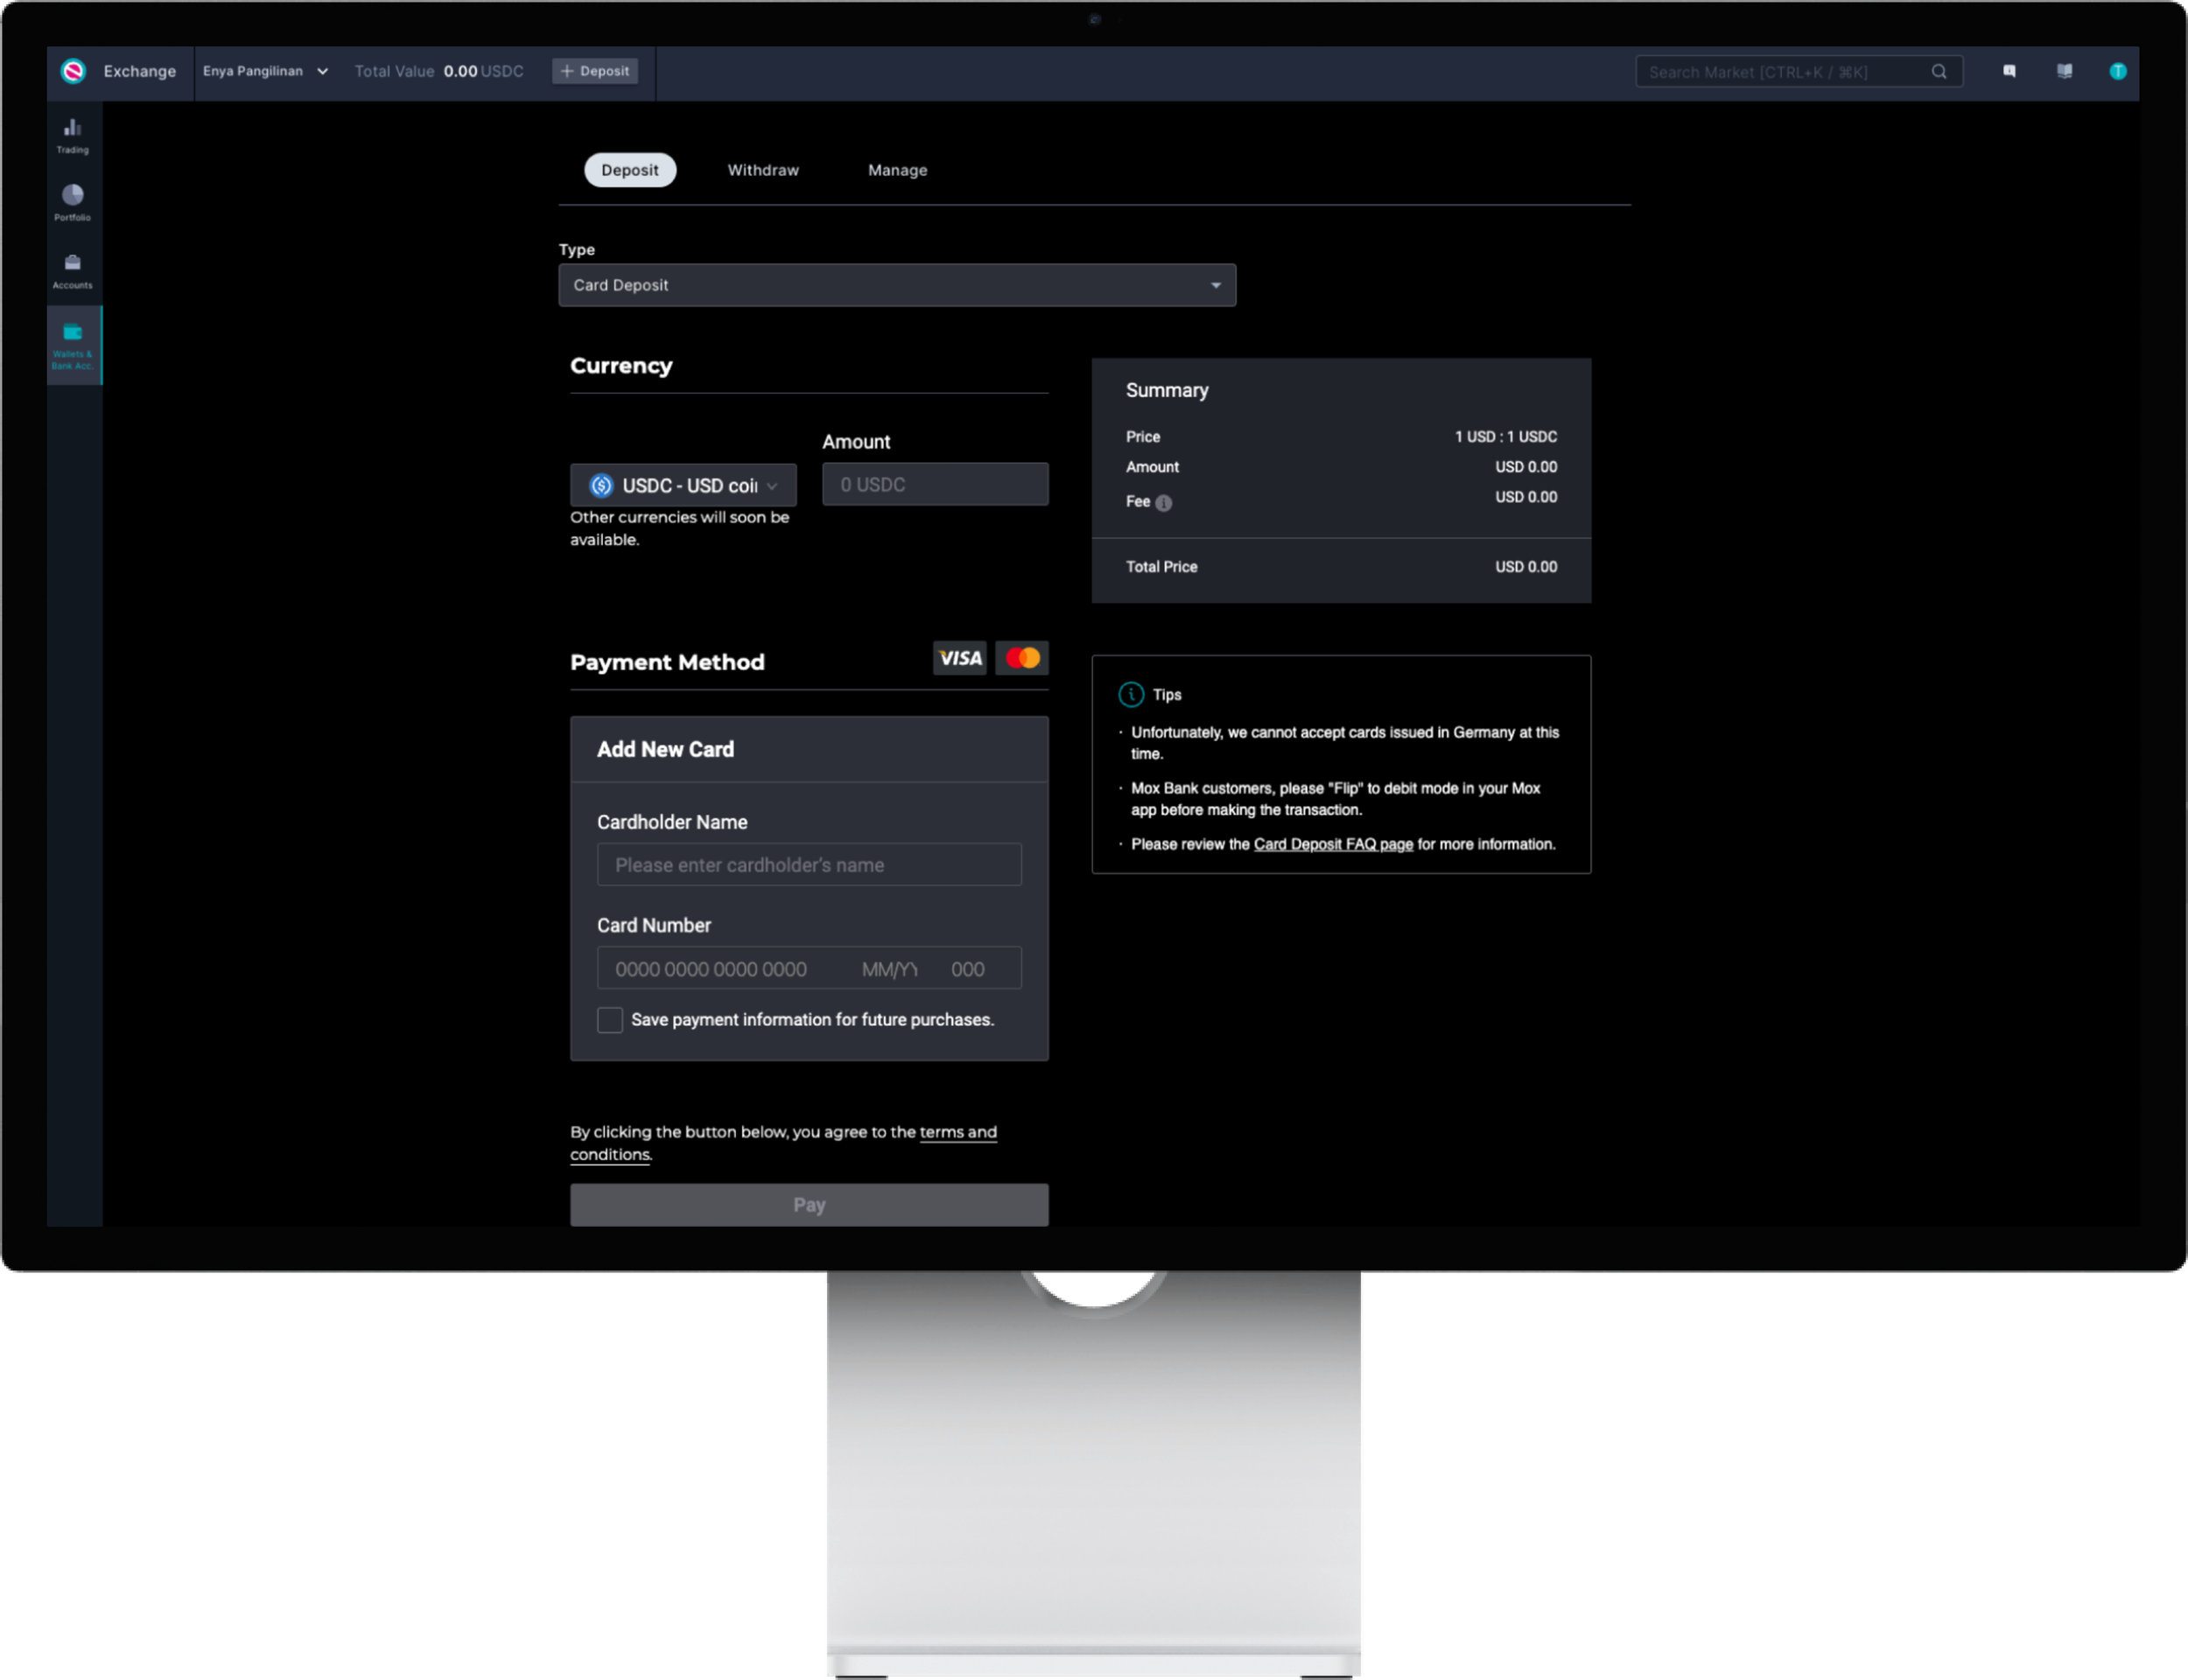Switch to the Withdraw tab
This screenshot has width=2188, height=1680.
[762, 170]
